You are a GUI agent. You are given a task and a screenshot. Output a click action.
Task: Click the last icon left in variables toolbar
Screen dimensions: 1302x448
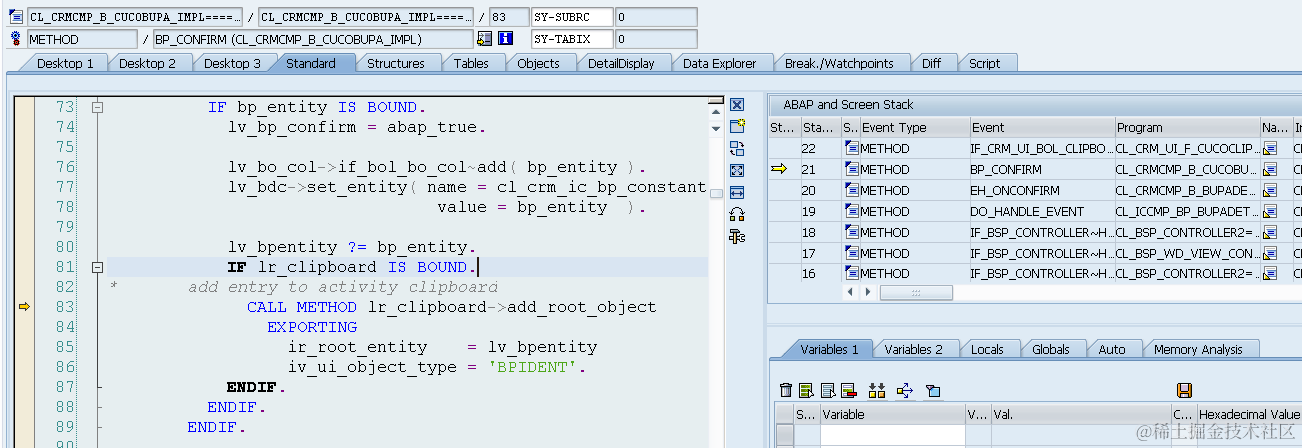coord(933,390)
